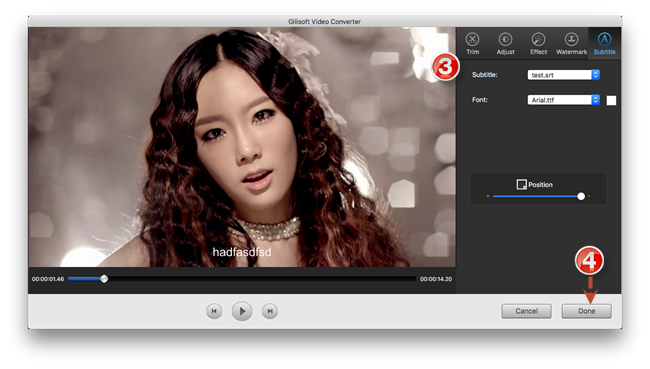The height and width of the screenshot is (369, 650).
Task: Play the video preview
Action: [x=242, y=311]
